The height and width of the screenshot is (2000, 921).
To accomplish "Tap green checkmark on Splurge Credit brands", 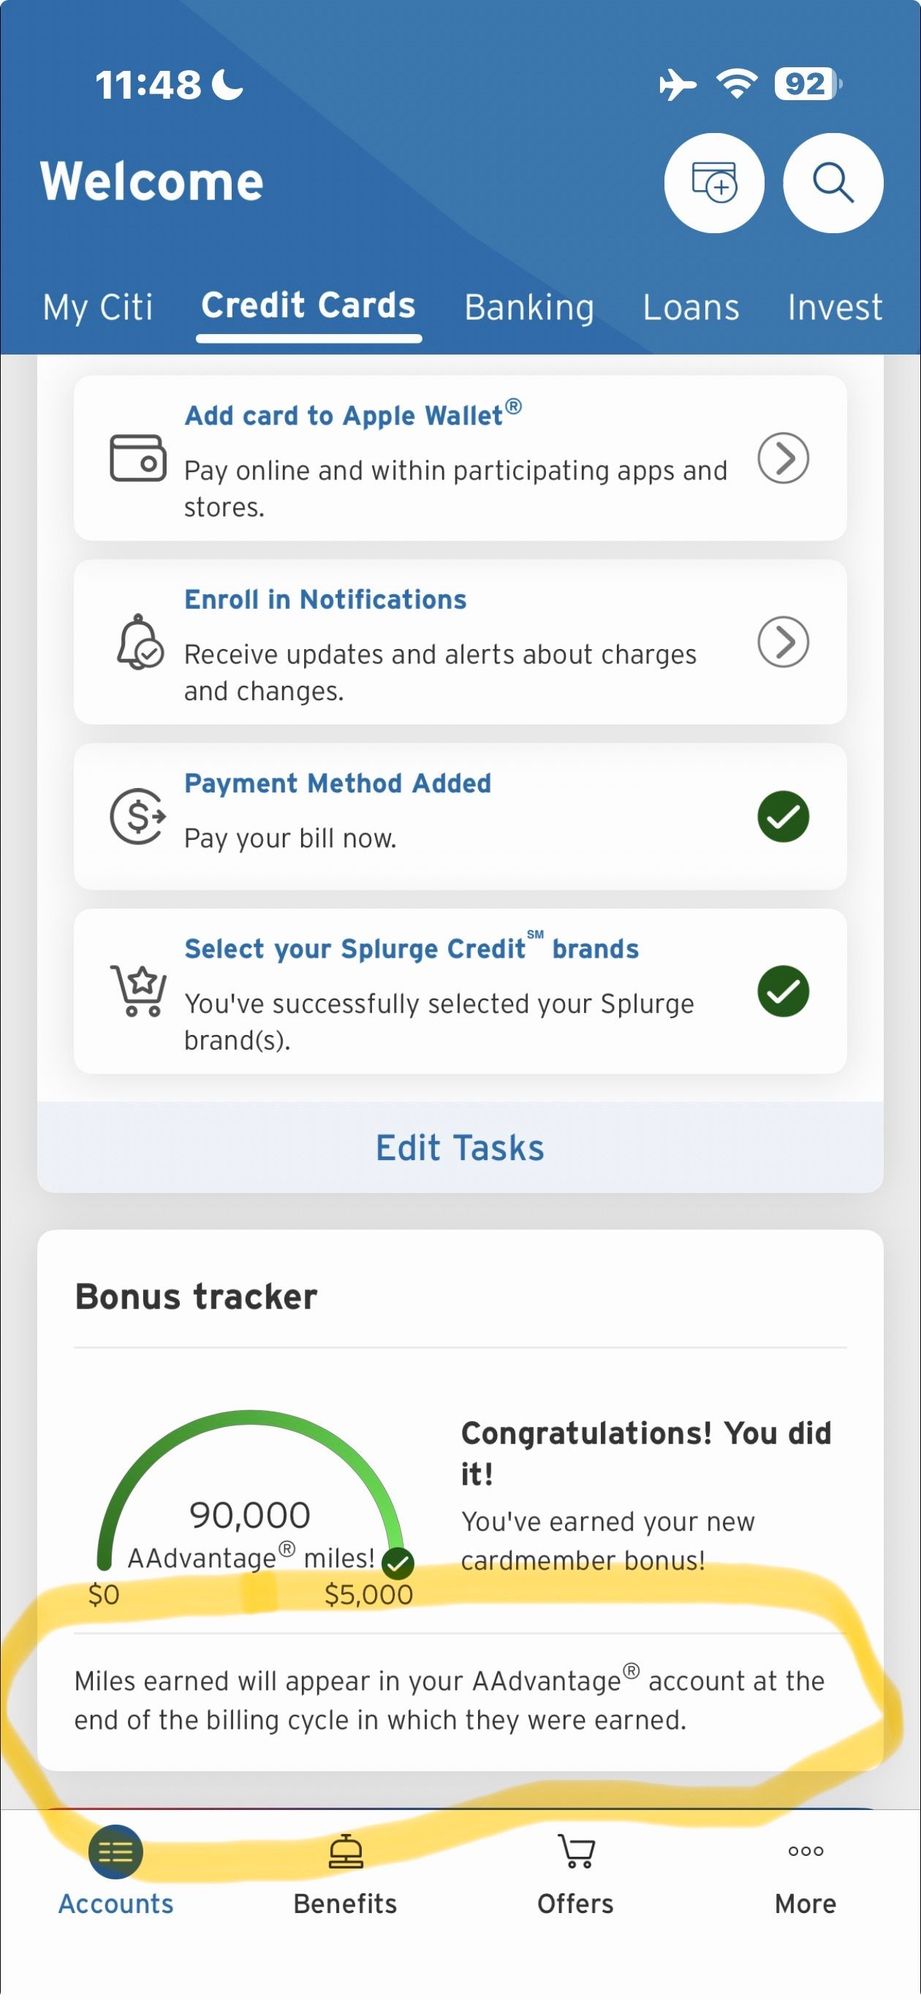I will 783,991.
